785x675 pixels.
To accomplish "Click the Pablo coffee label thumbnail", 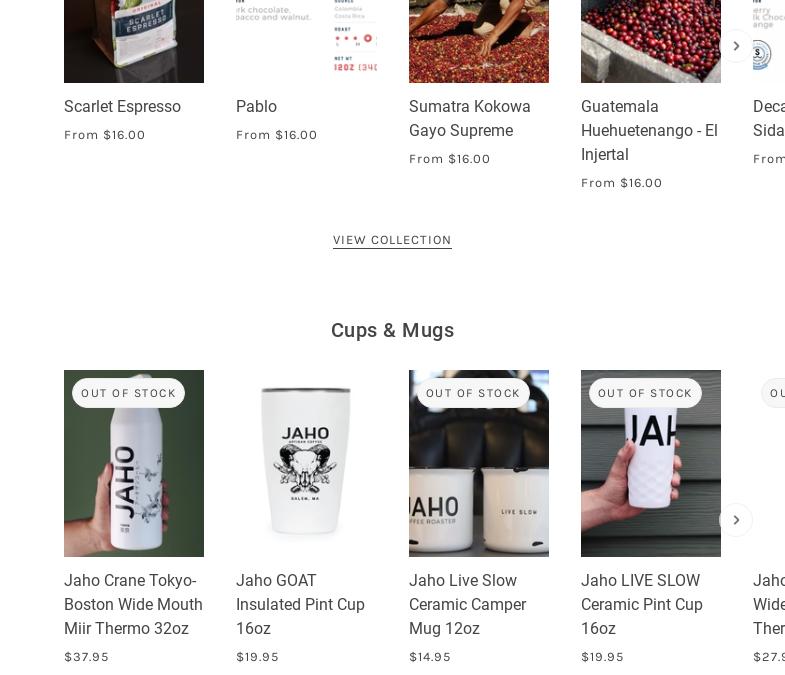I will click(x=306, y=41).
